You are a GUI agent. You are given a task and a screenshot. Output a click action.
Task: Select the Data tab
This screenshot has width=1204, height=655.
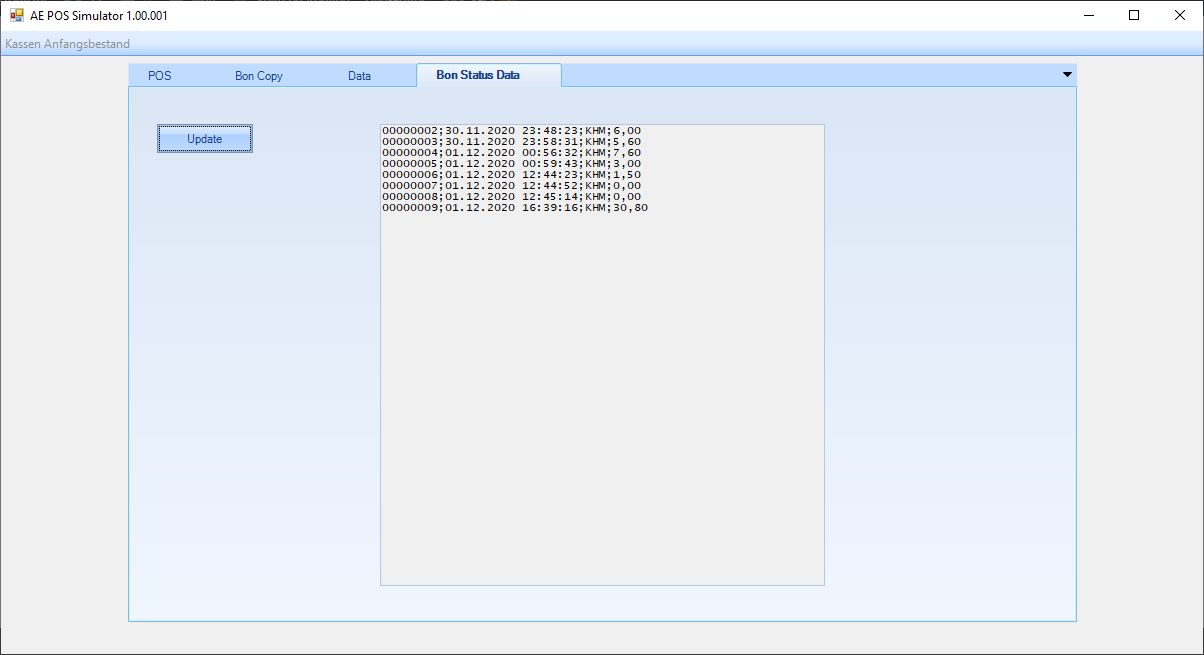[x=359, y=76]
